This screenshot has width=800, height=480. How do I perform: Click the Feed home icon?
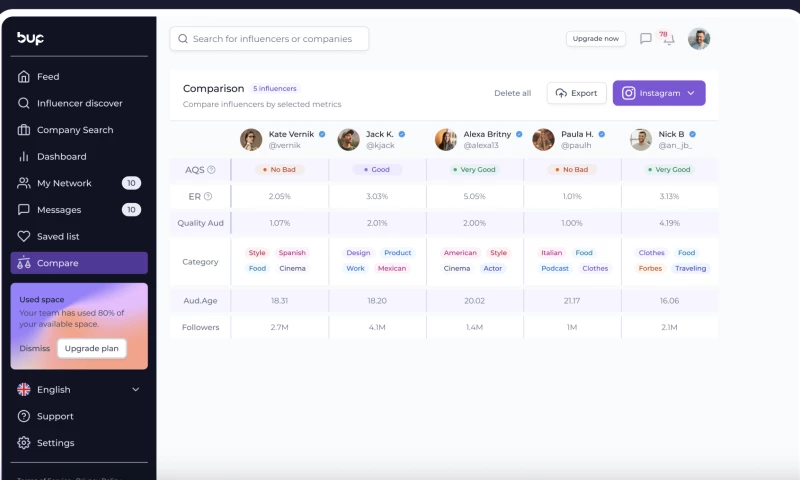coord(23,77)
